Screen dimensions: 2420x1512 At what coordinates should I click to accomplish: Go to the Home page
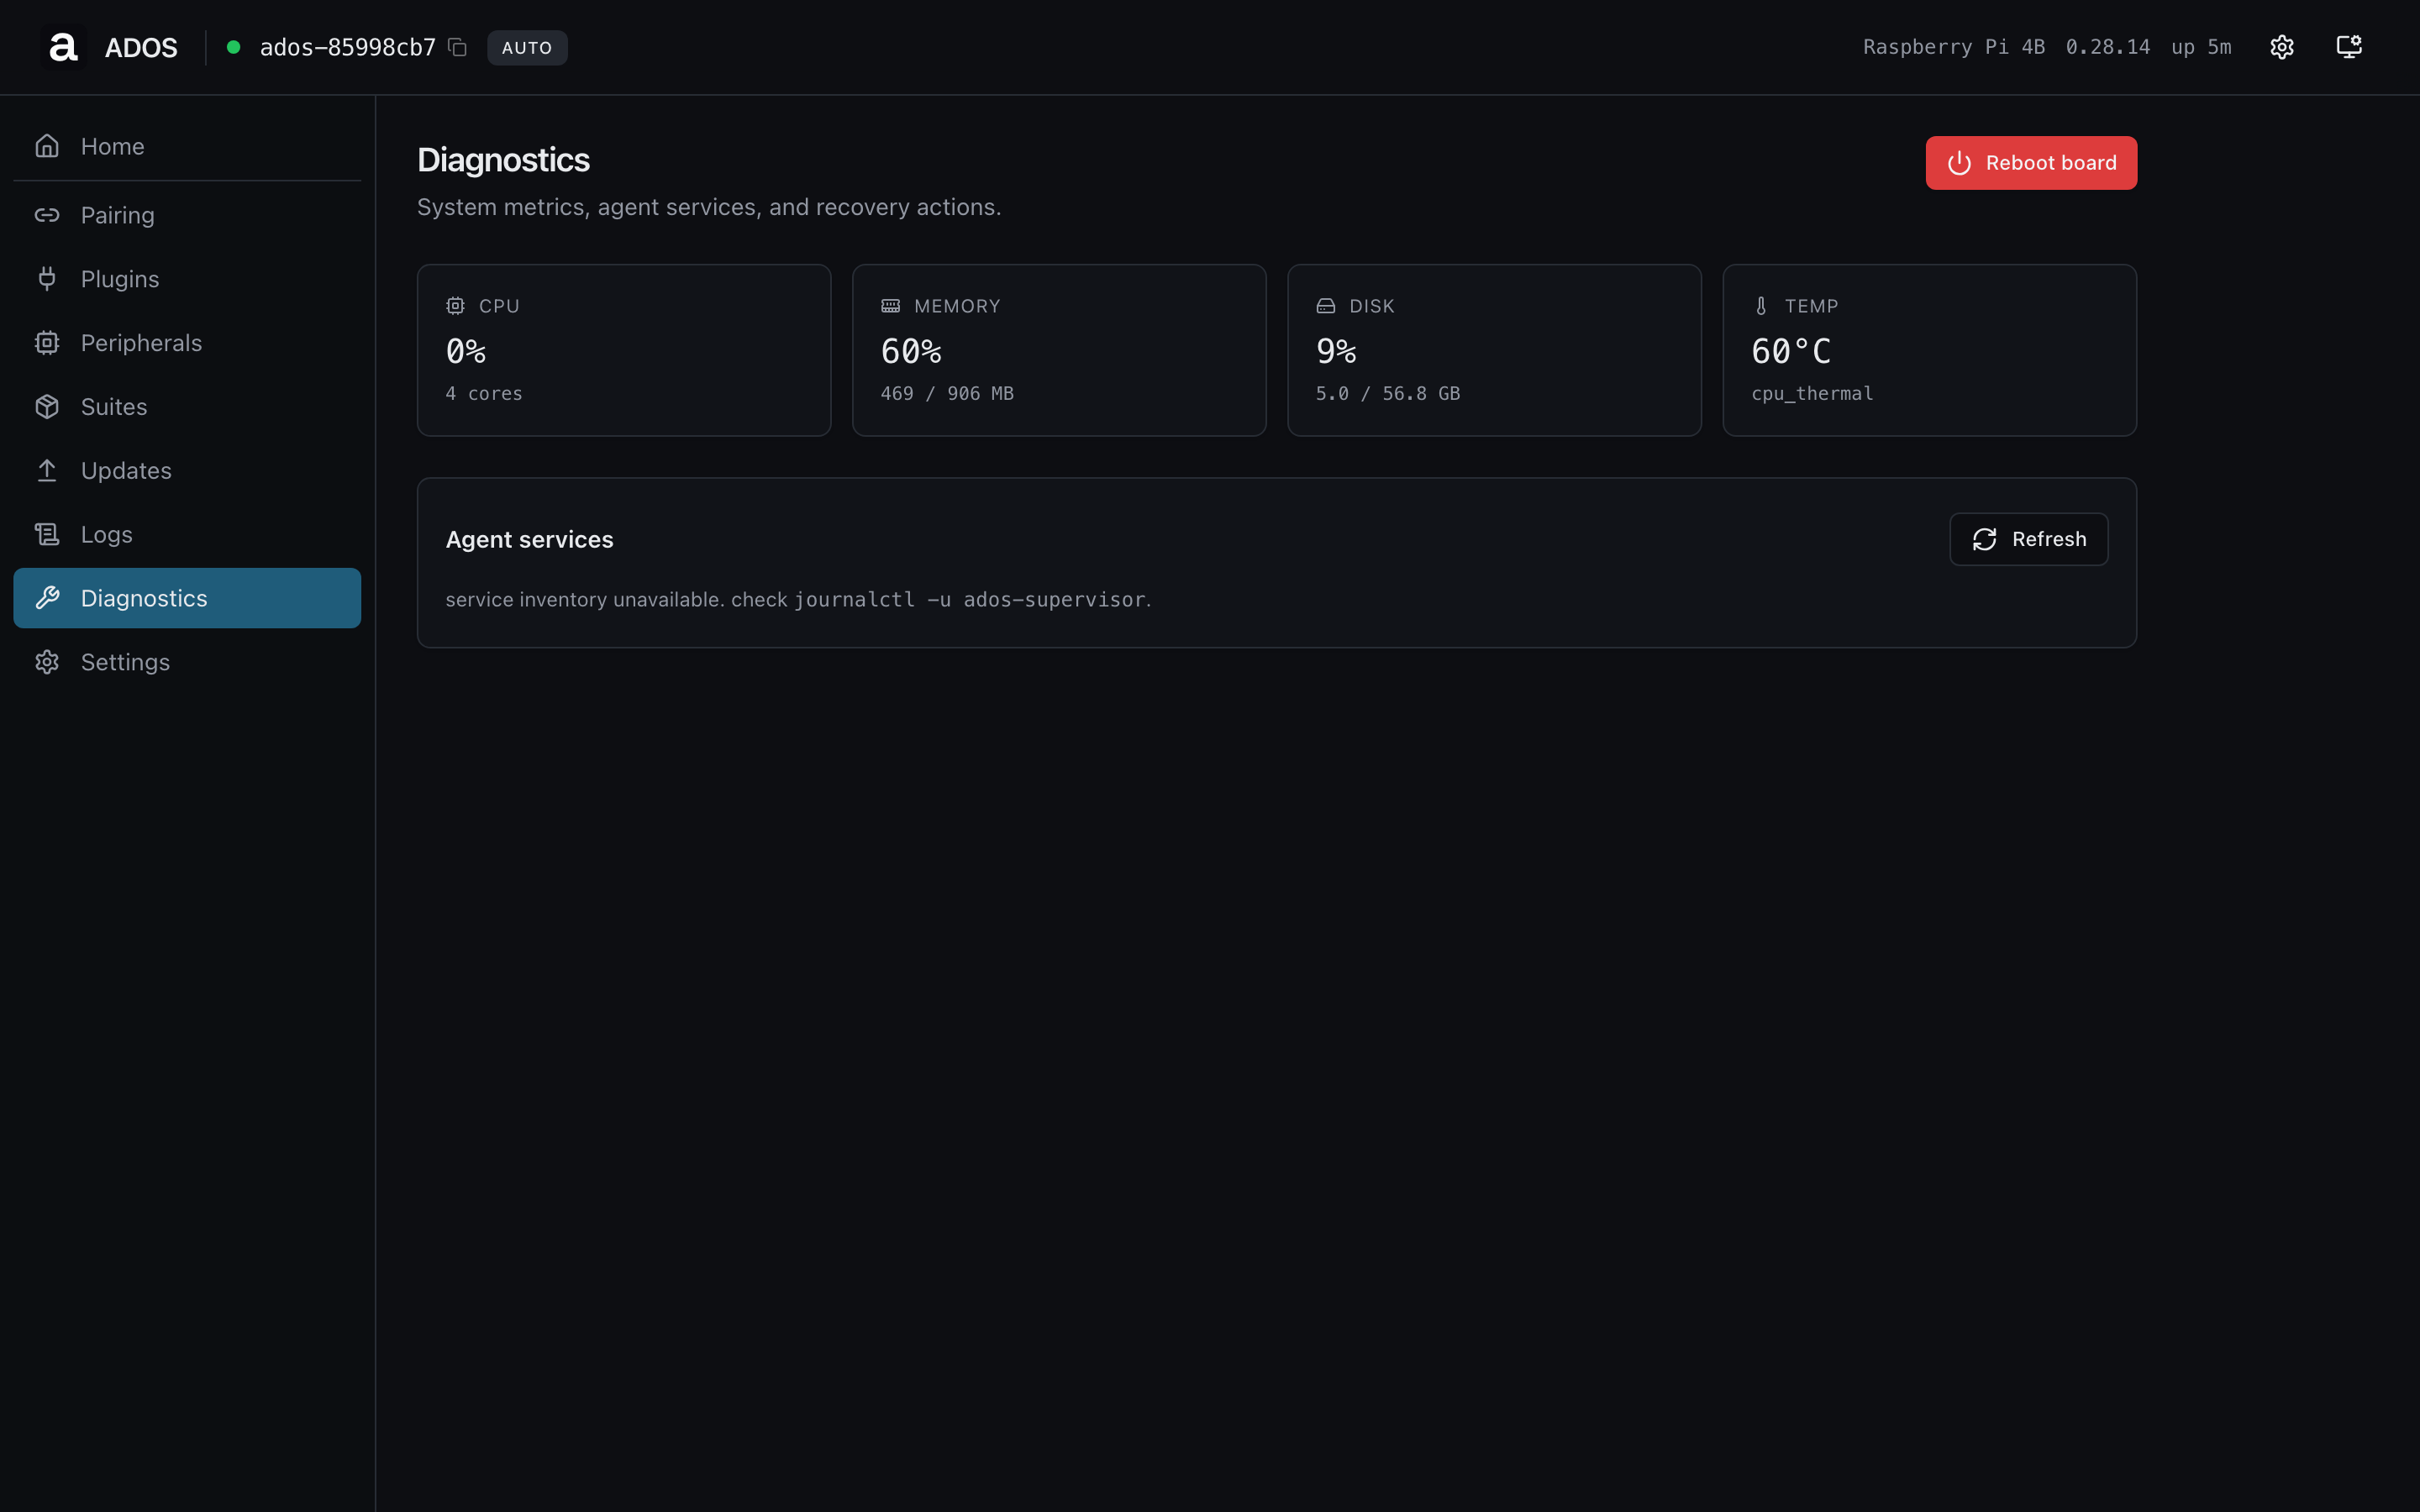(x=187, y=146)
